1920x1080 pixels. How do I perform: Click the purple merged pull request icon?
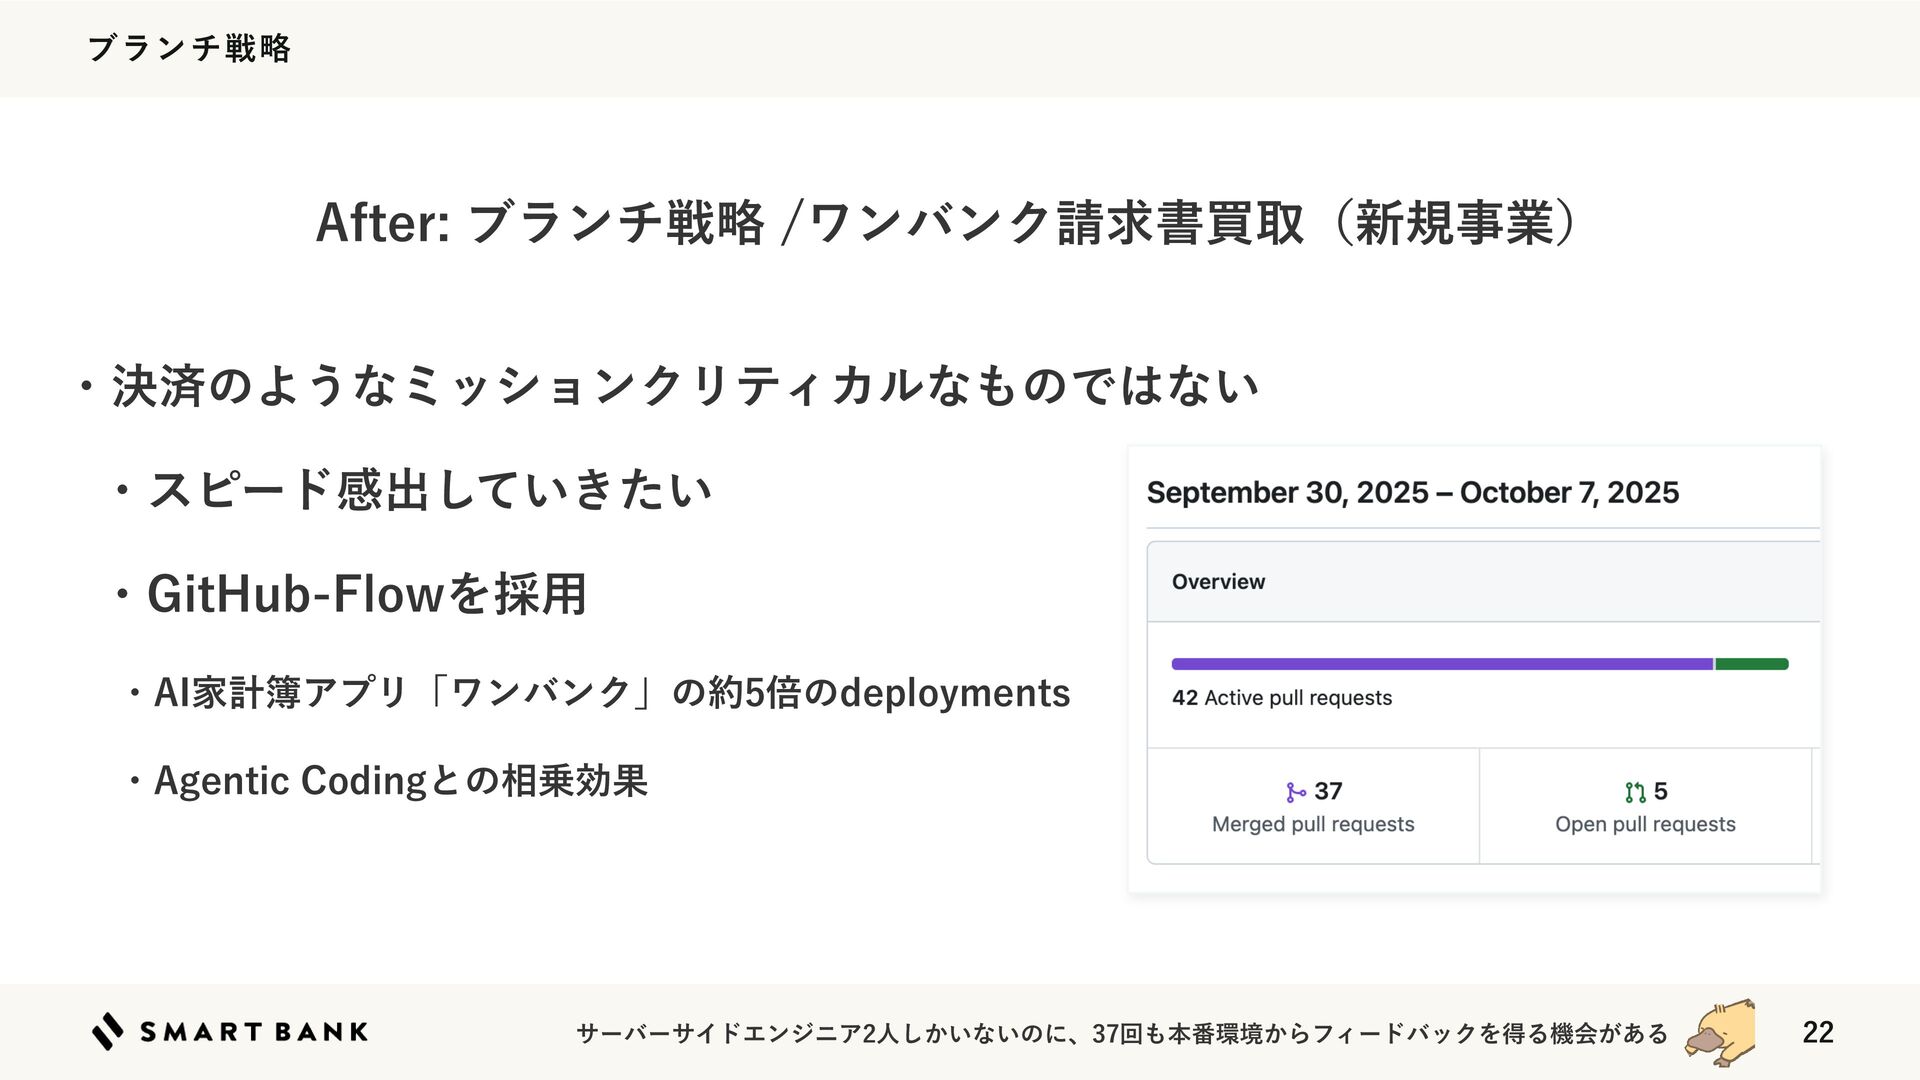(x=1296, y=792)
